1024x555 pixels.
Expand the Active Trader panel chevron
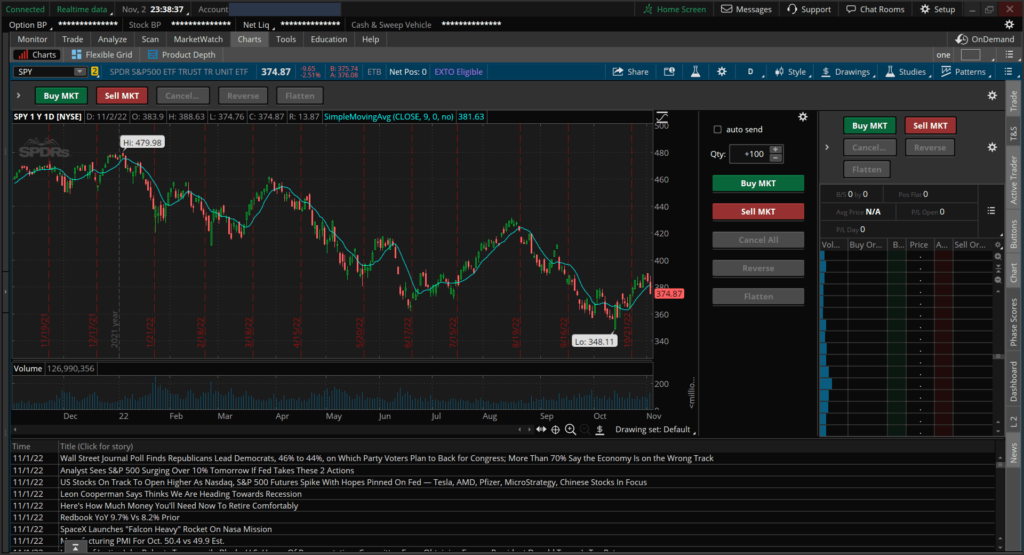coord(827,148)
